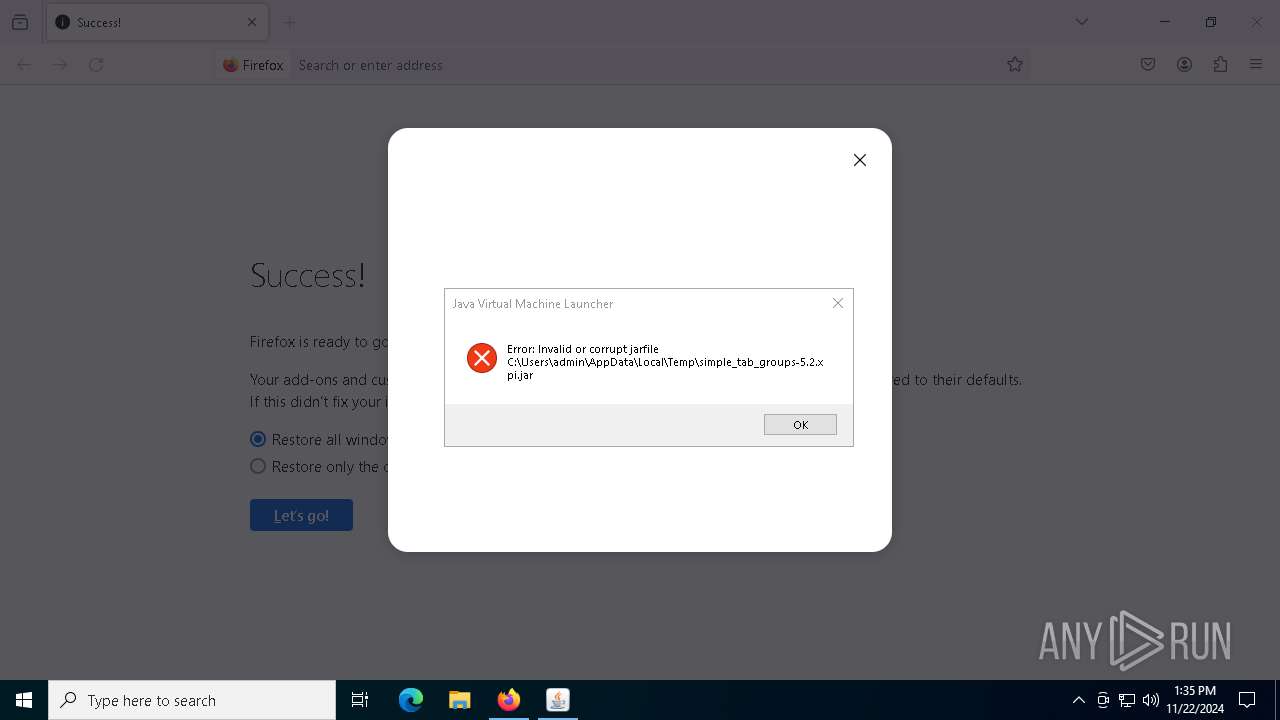Click the red error icon in dialog
Viewport: 1280px width, 720px height.
pyautogui.click(x=482, y=357)
